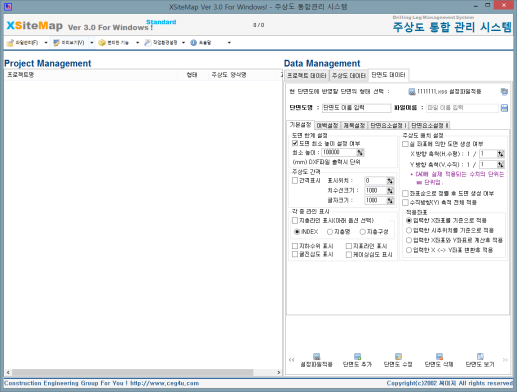518x392 pixels.
Task: Click the 단면도 보기 icon
Action: (x=480, y=356)
